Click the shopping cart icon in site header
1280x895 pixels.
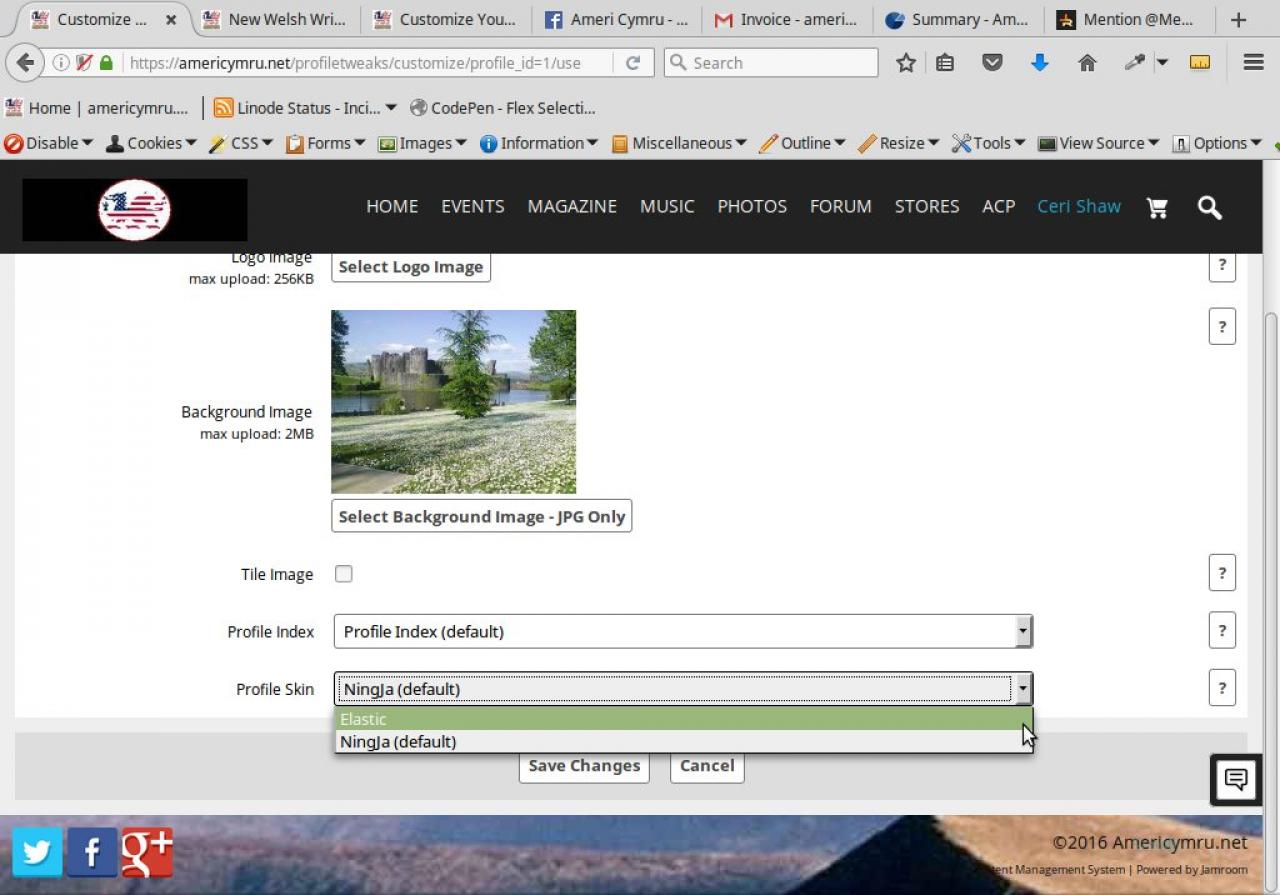point(1157,207)
